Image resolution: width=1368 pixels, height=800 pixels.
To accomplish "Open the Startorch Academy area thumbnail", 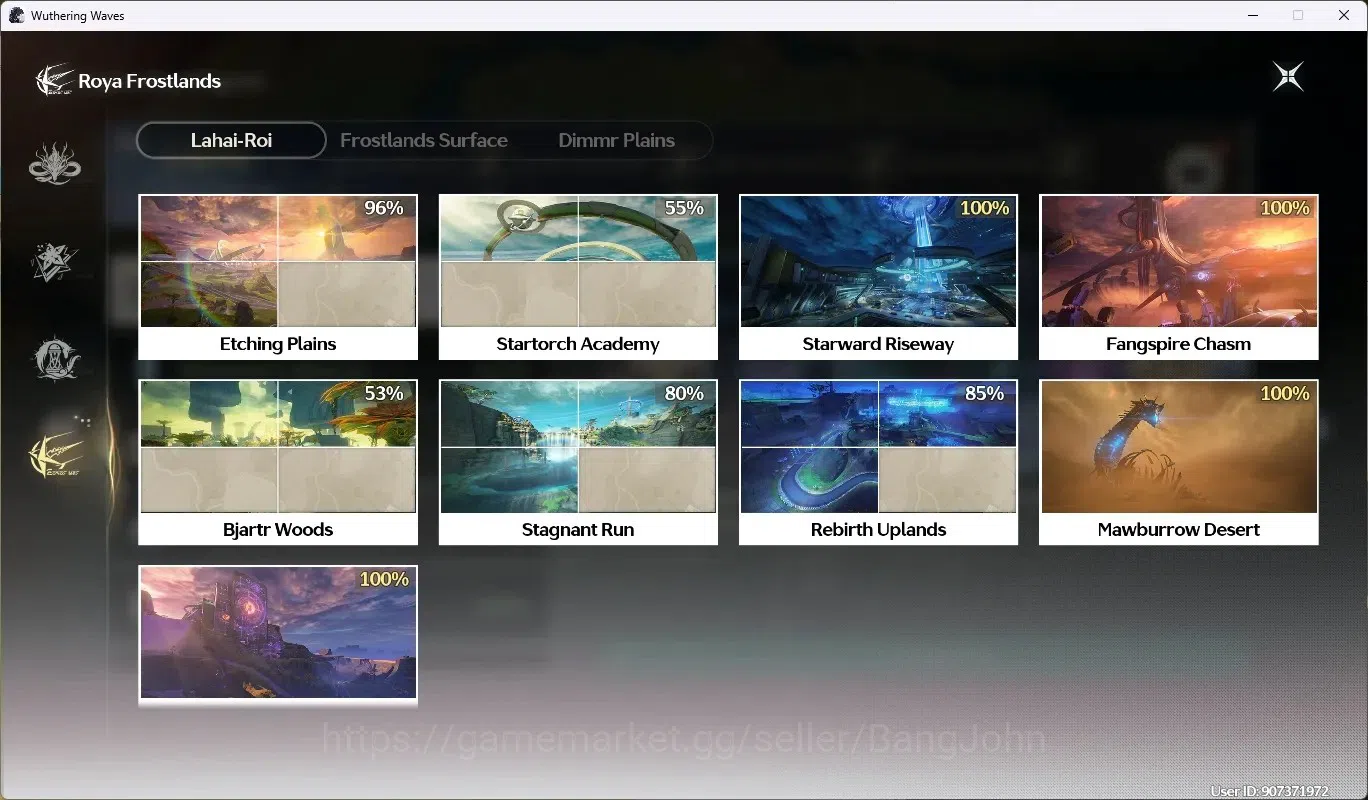I will (578, 261).
